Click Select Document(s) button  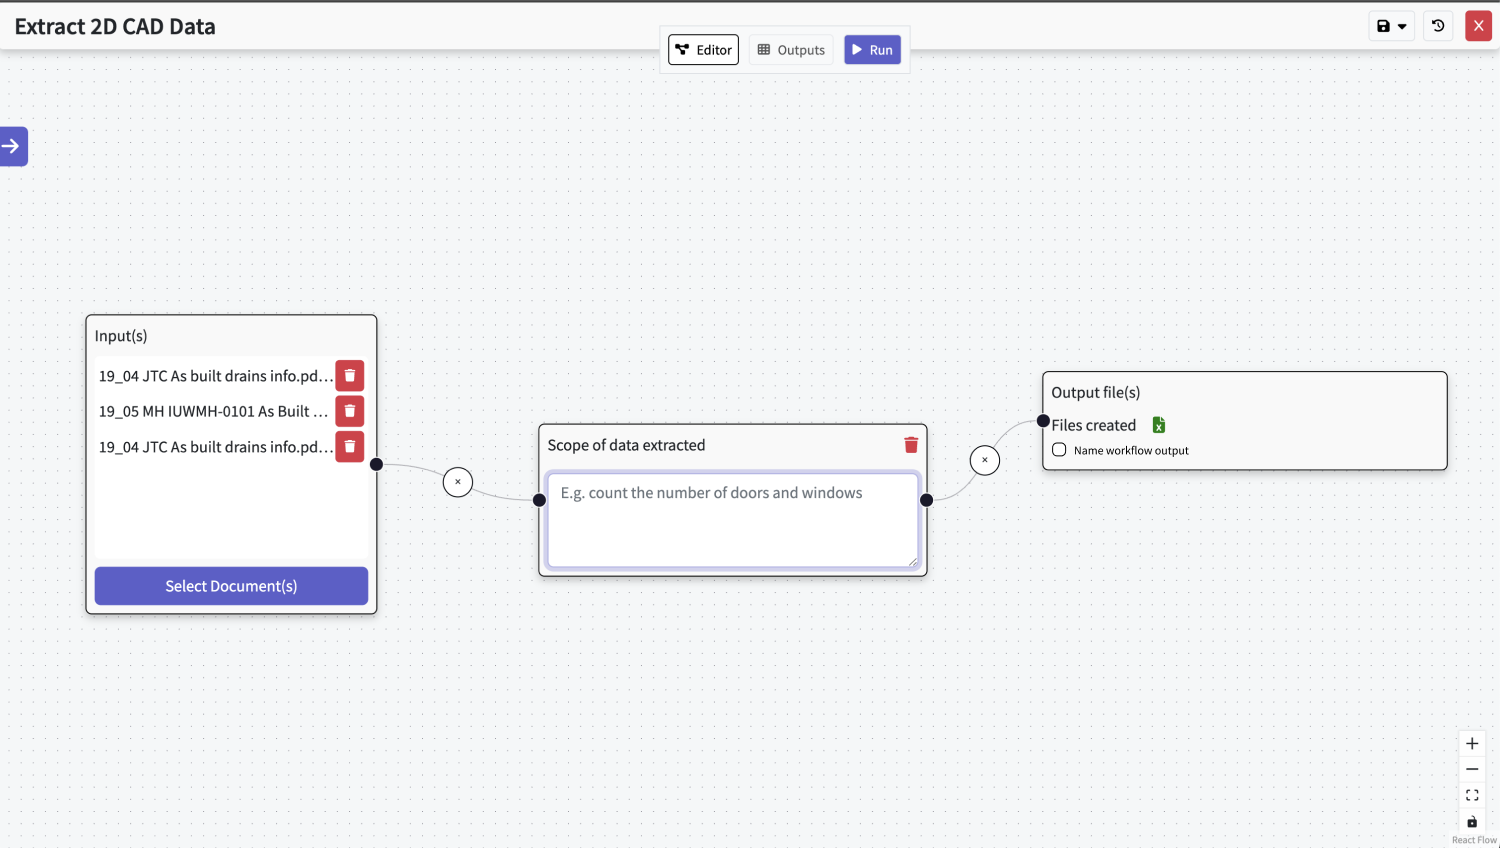(231, 586)
